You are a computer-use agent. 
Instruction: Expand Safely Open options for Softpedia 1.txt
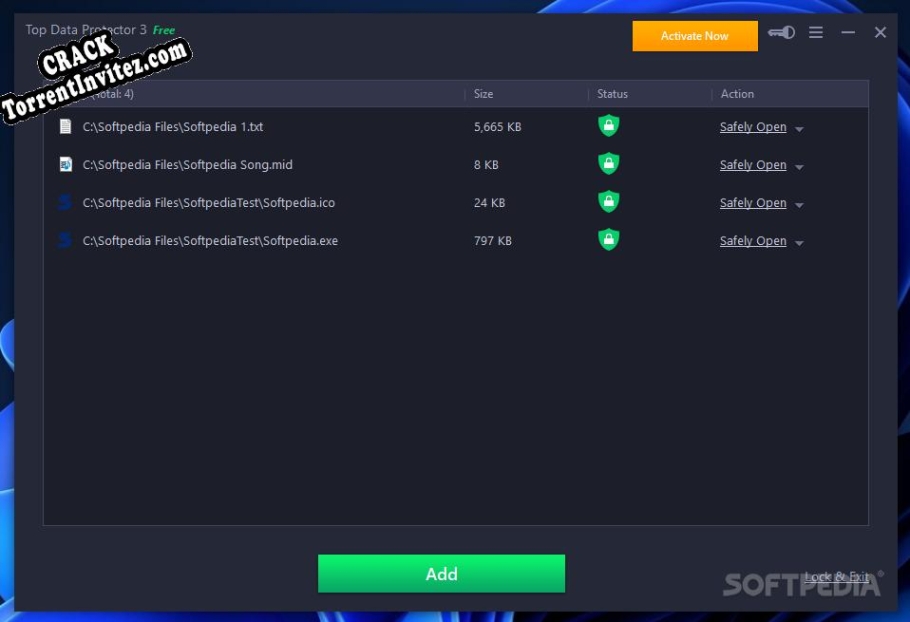797,127
